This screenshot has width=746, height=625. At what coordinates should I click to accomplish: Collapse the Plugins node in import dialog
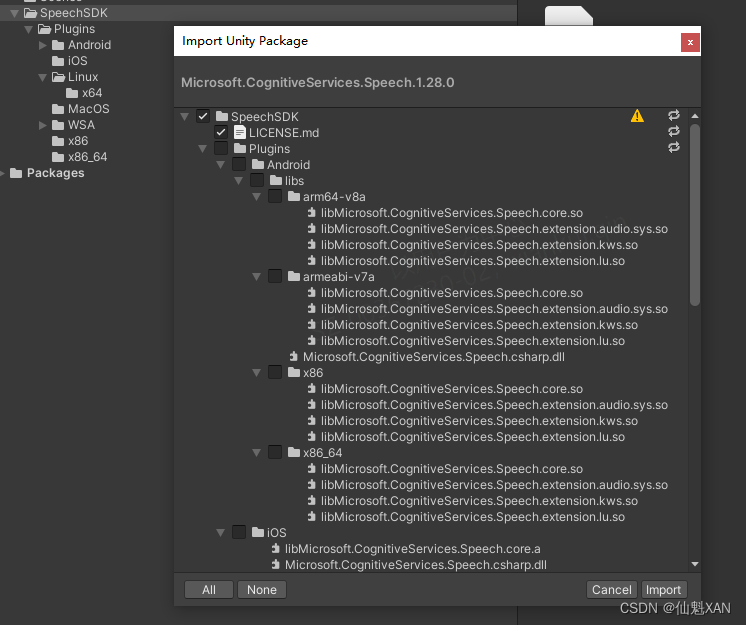203,149
